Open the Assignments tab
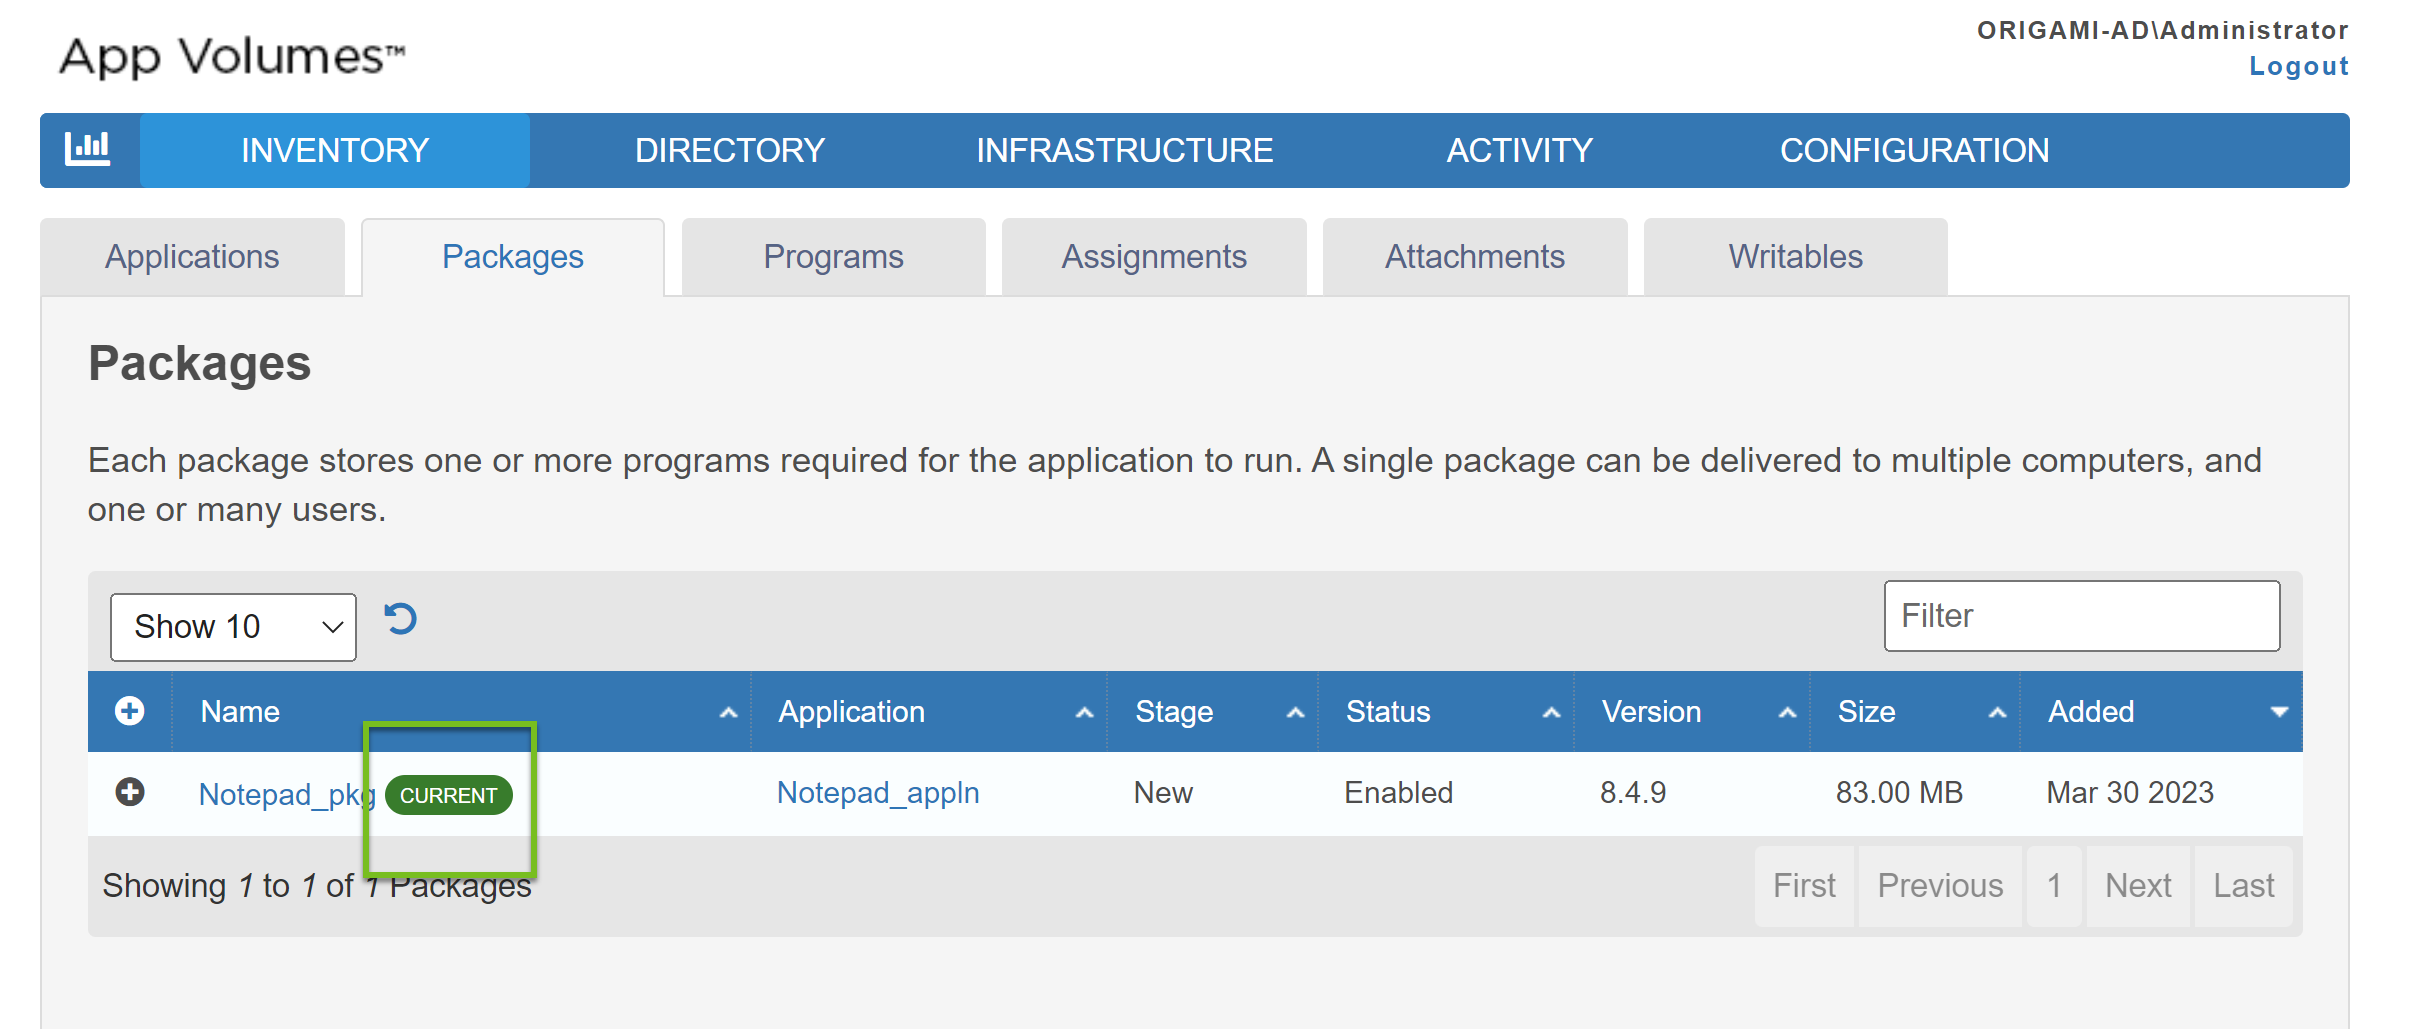 click(1154, 257)
